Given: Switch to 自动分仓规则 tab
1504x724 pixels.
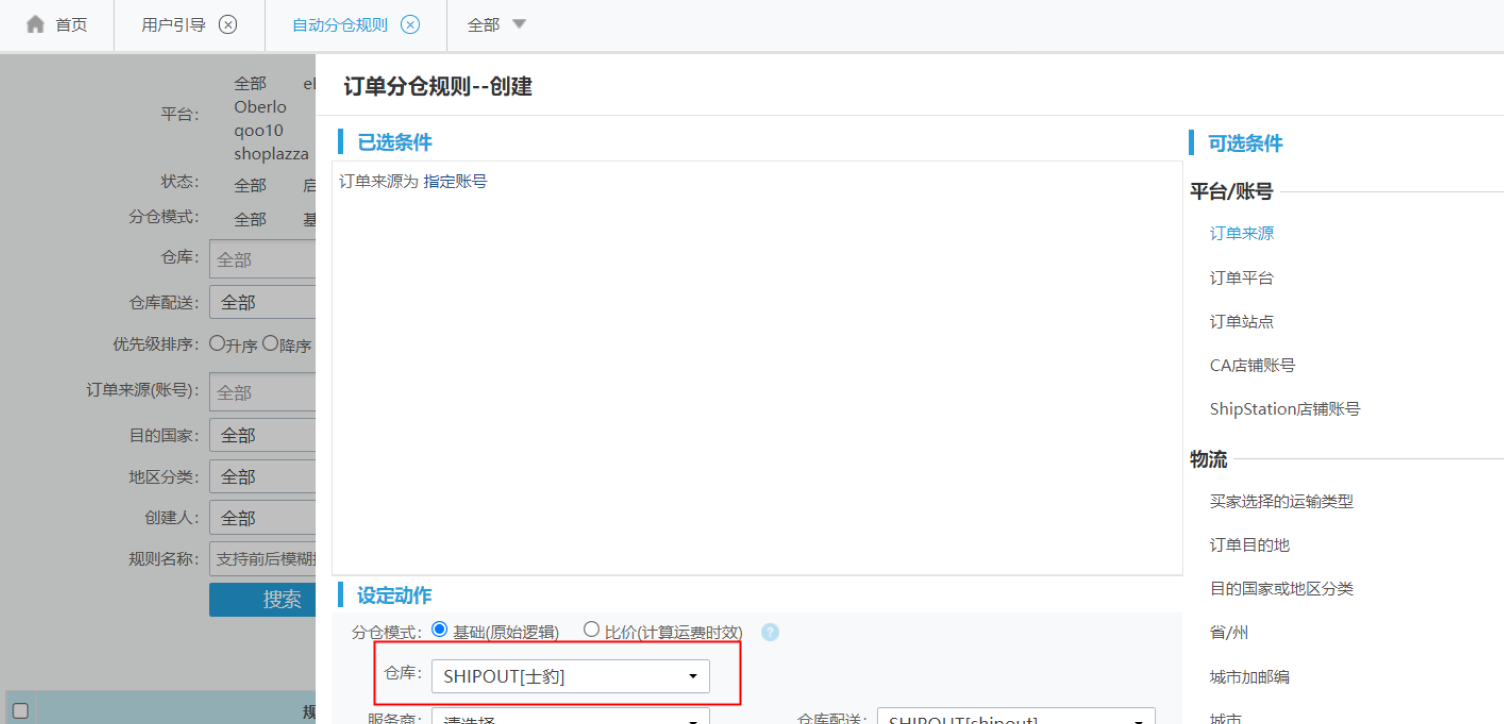Looking at the screenshot, I should pyautogui.click(x=340, y=25).
